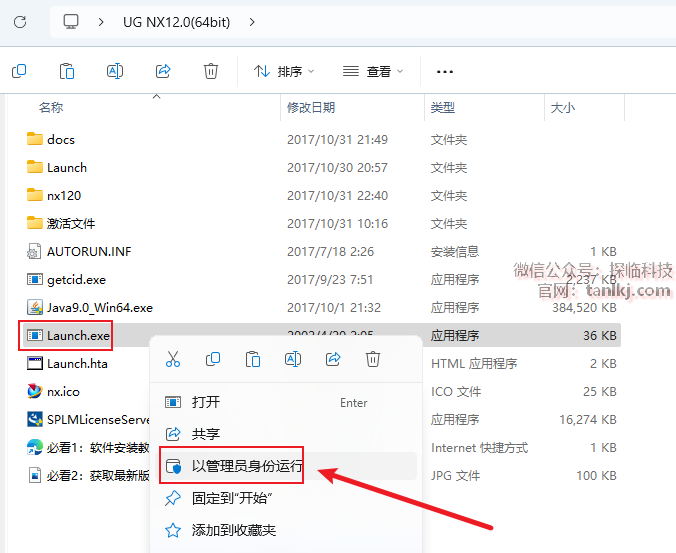Select the docs folder

[x=50, y=140]
